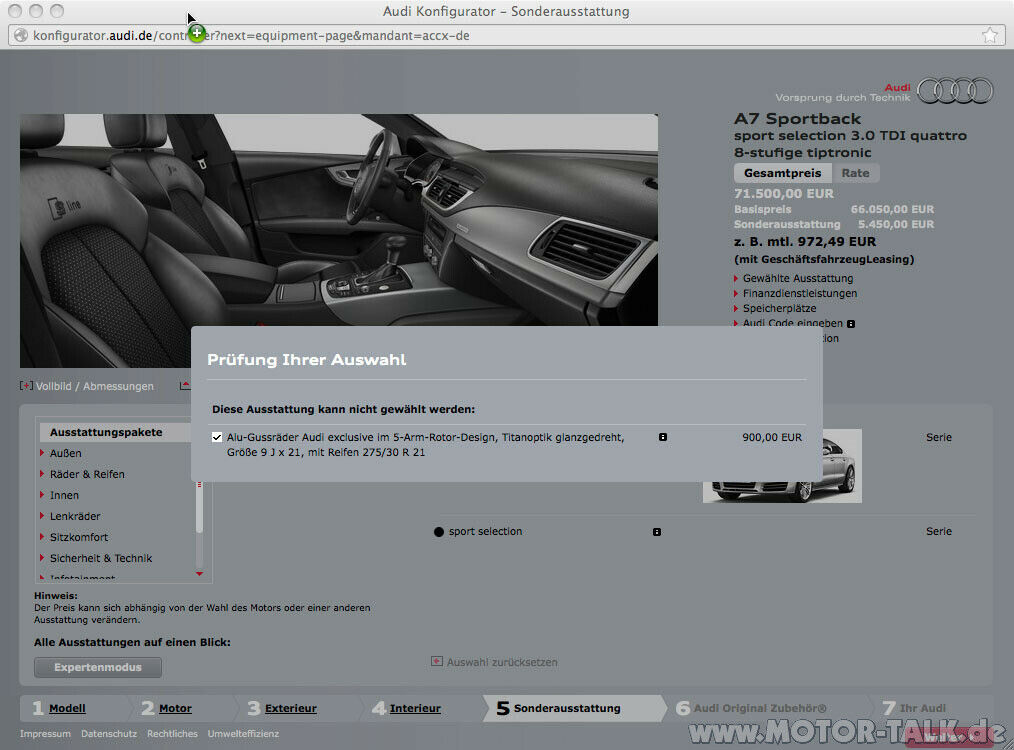Open info icon beside sport selection
1014x750 pixels.
657,532
